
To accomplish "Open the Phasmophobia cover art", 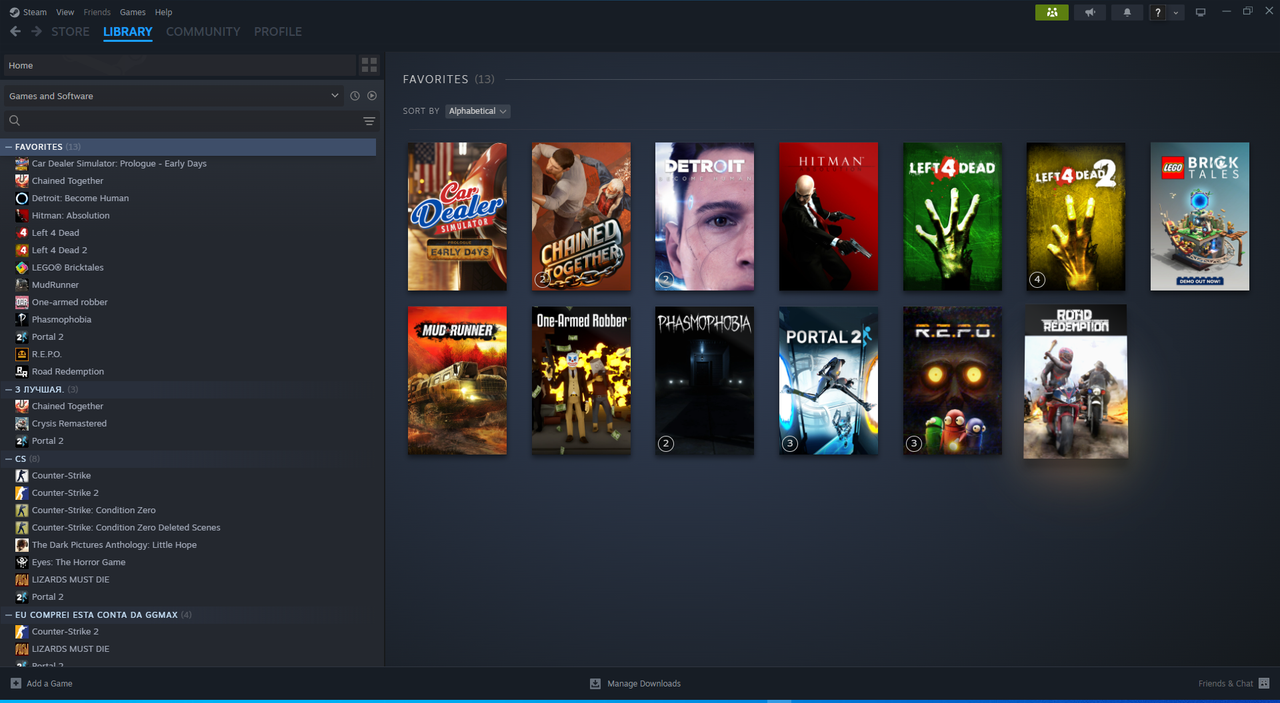I will click(705, 381).
